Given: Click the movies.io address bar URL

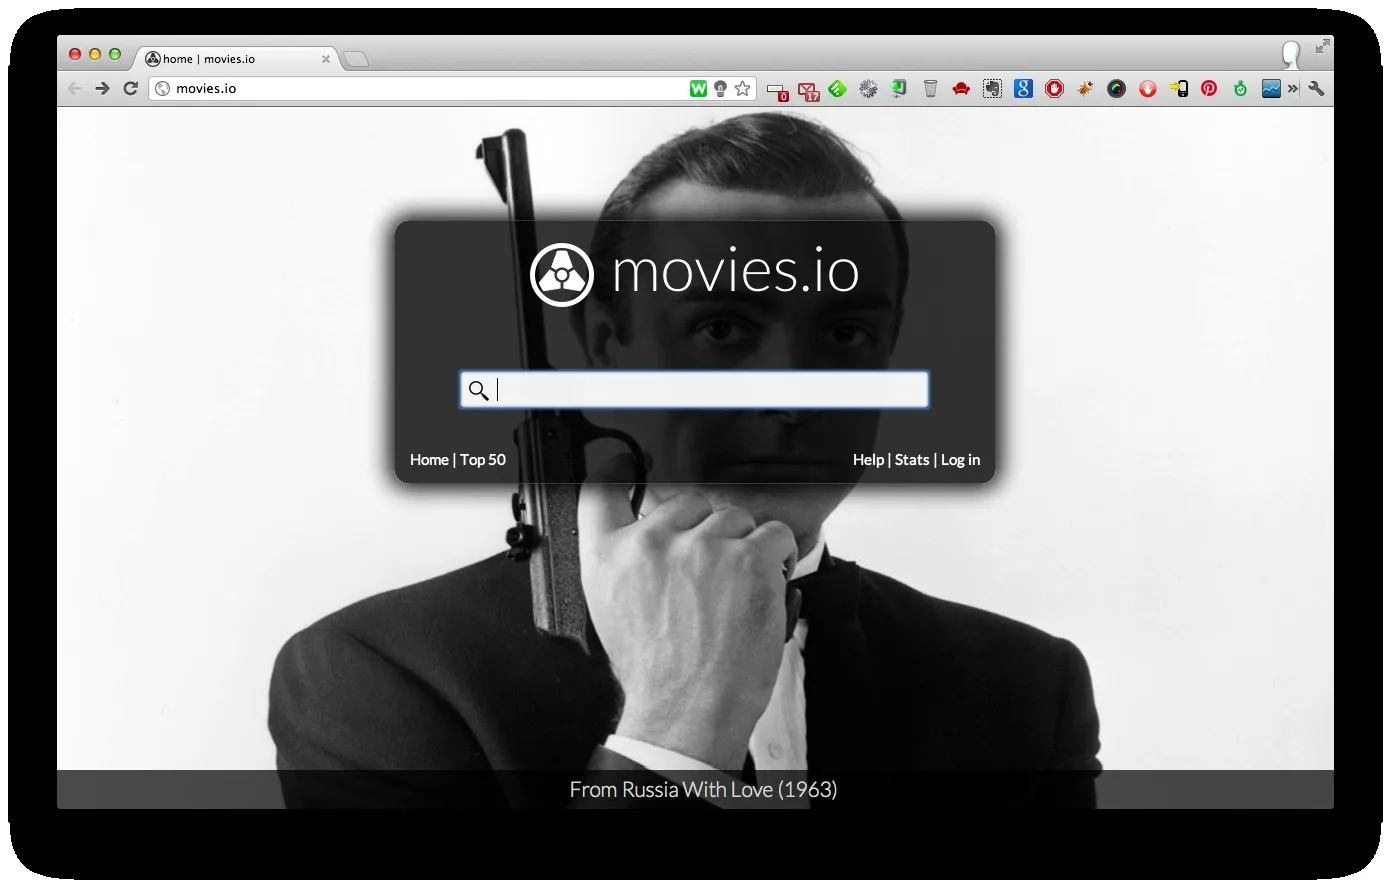Looking at the screenshot, I should pos(206,89).
